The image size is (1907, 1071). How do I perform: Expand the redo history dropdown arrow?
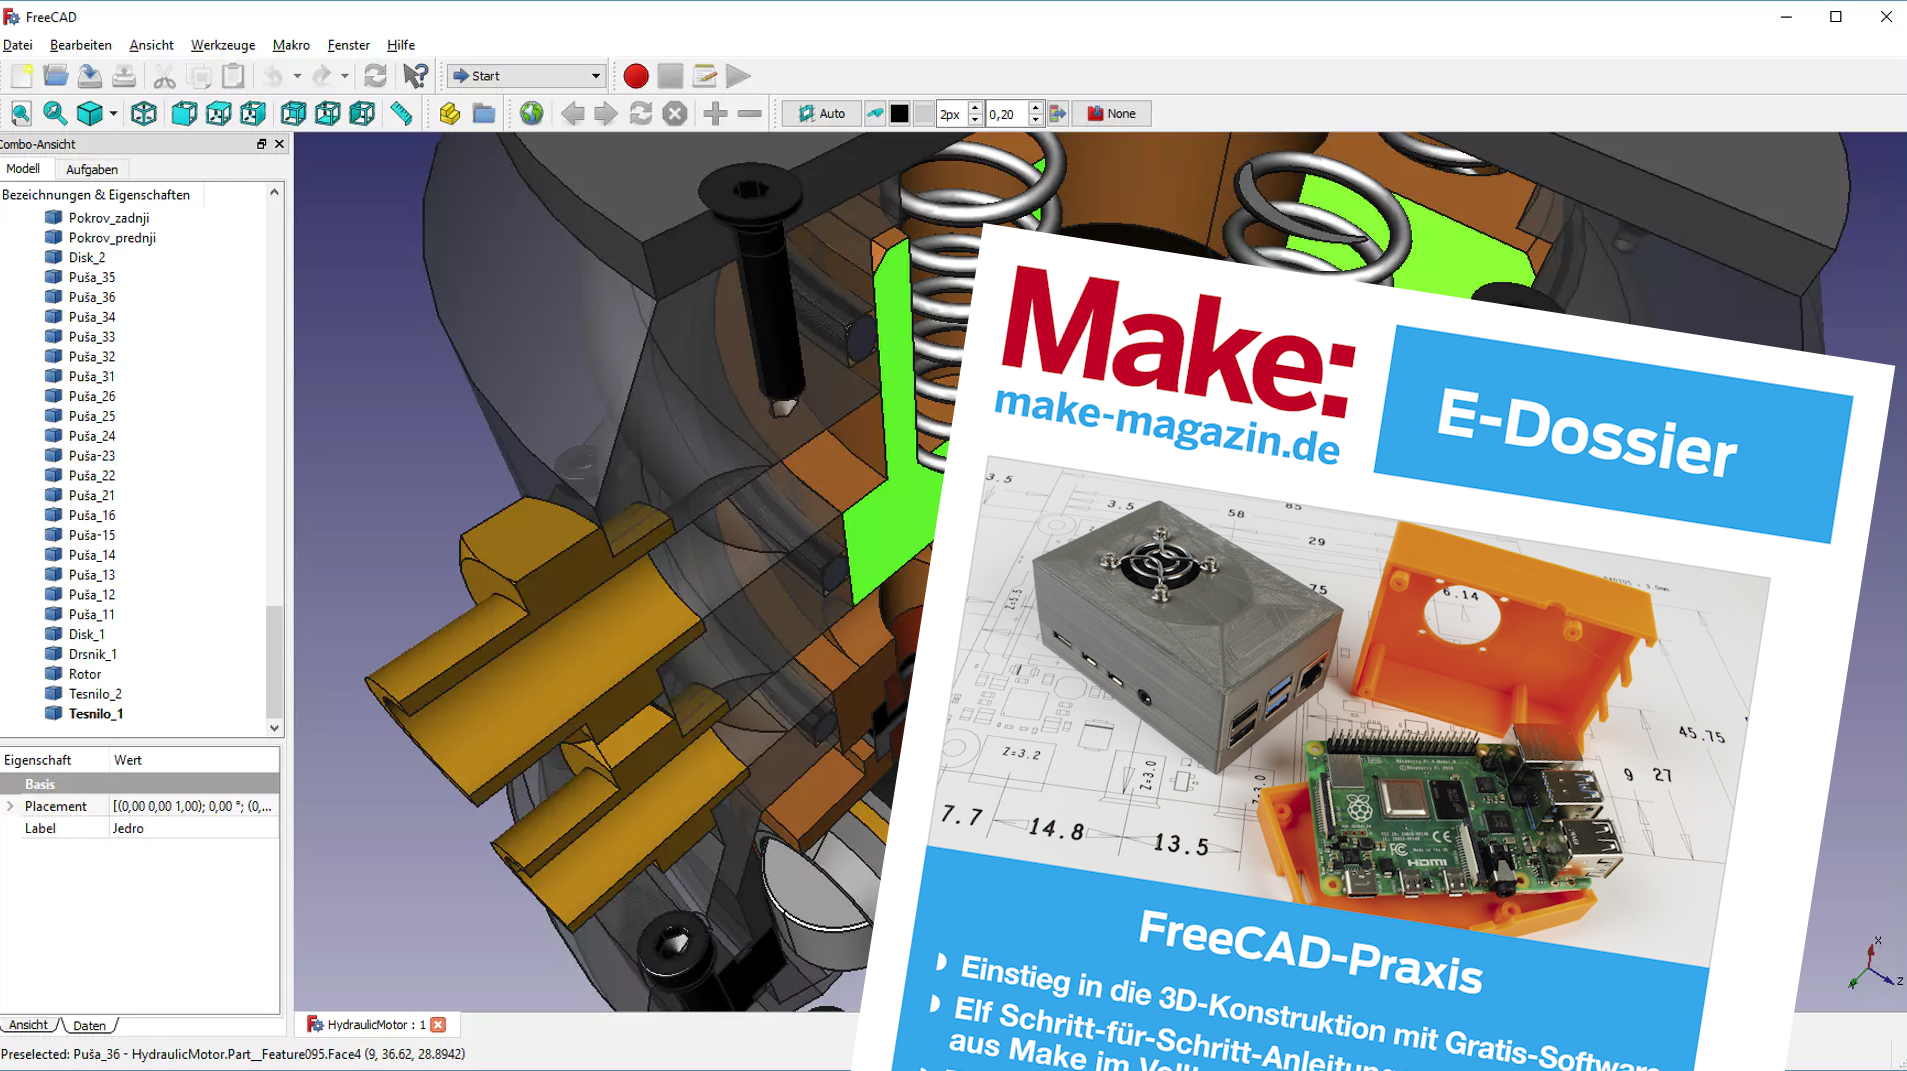click(x=345, y=76)
